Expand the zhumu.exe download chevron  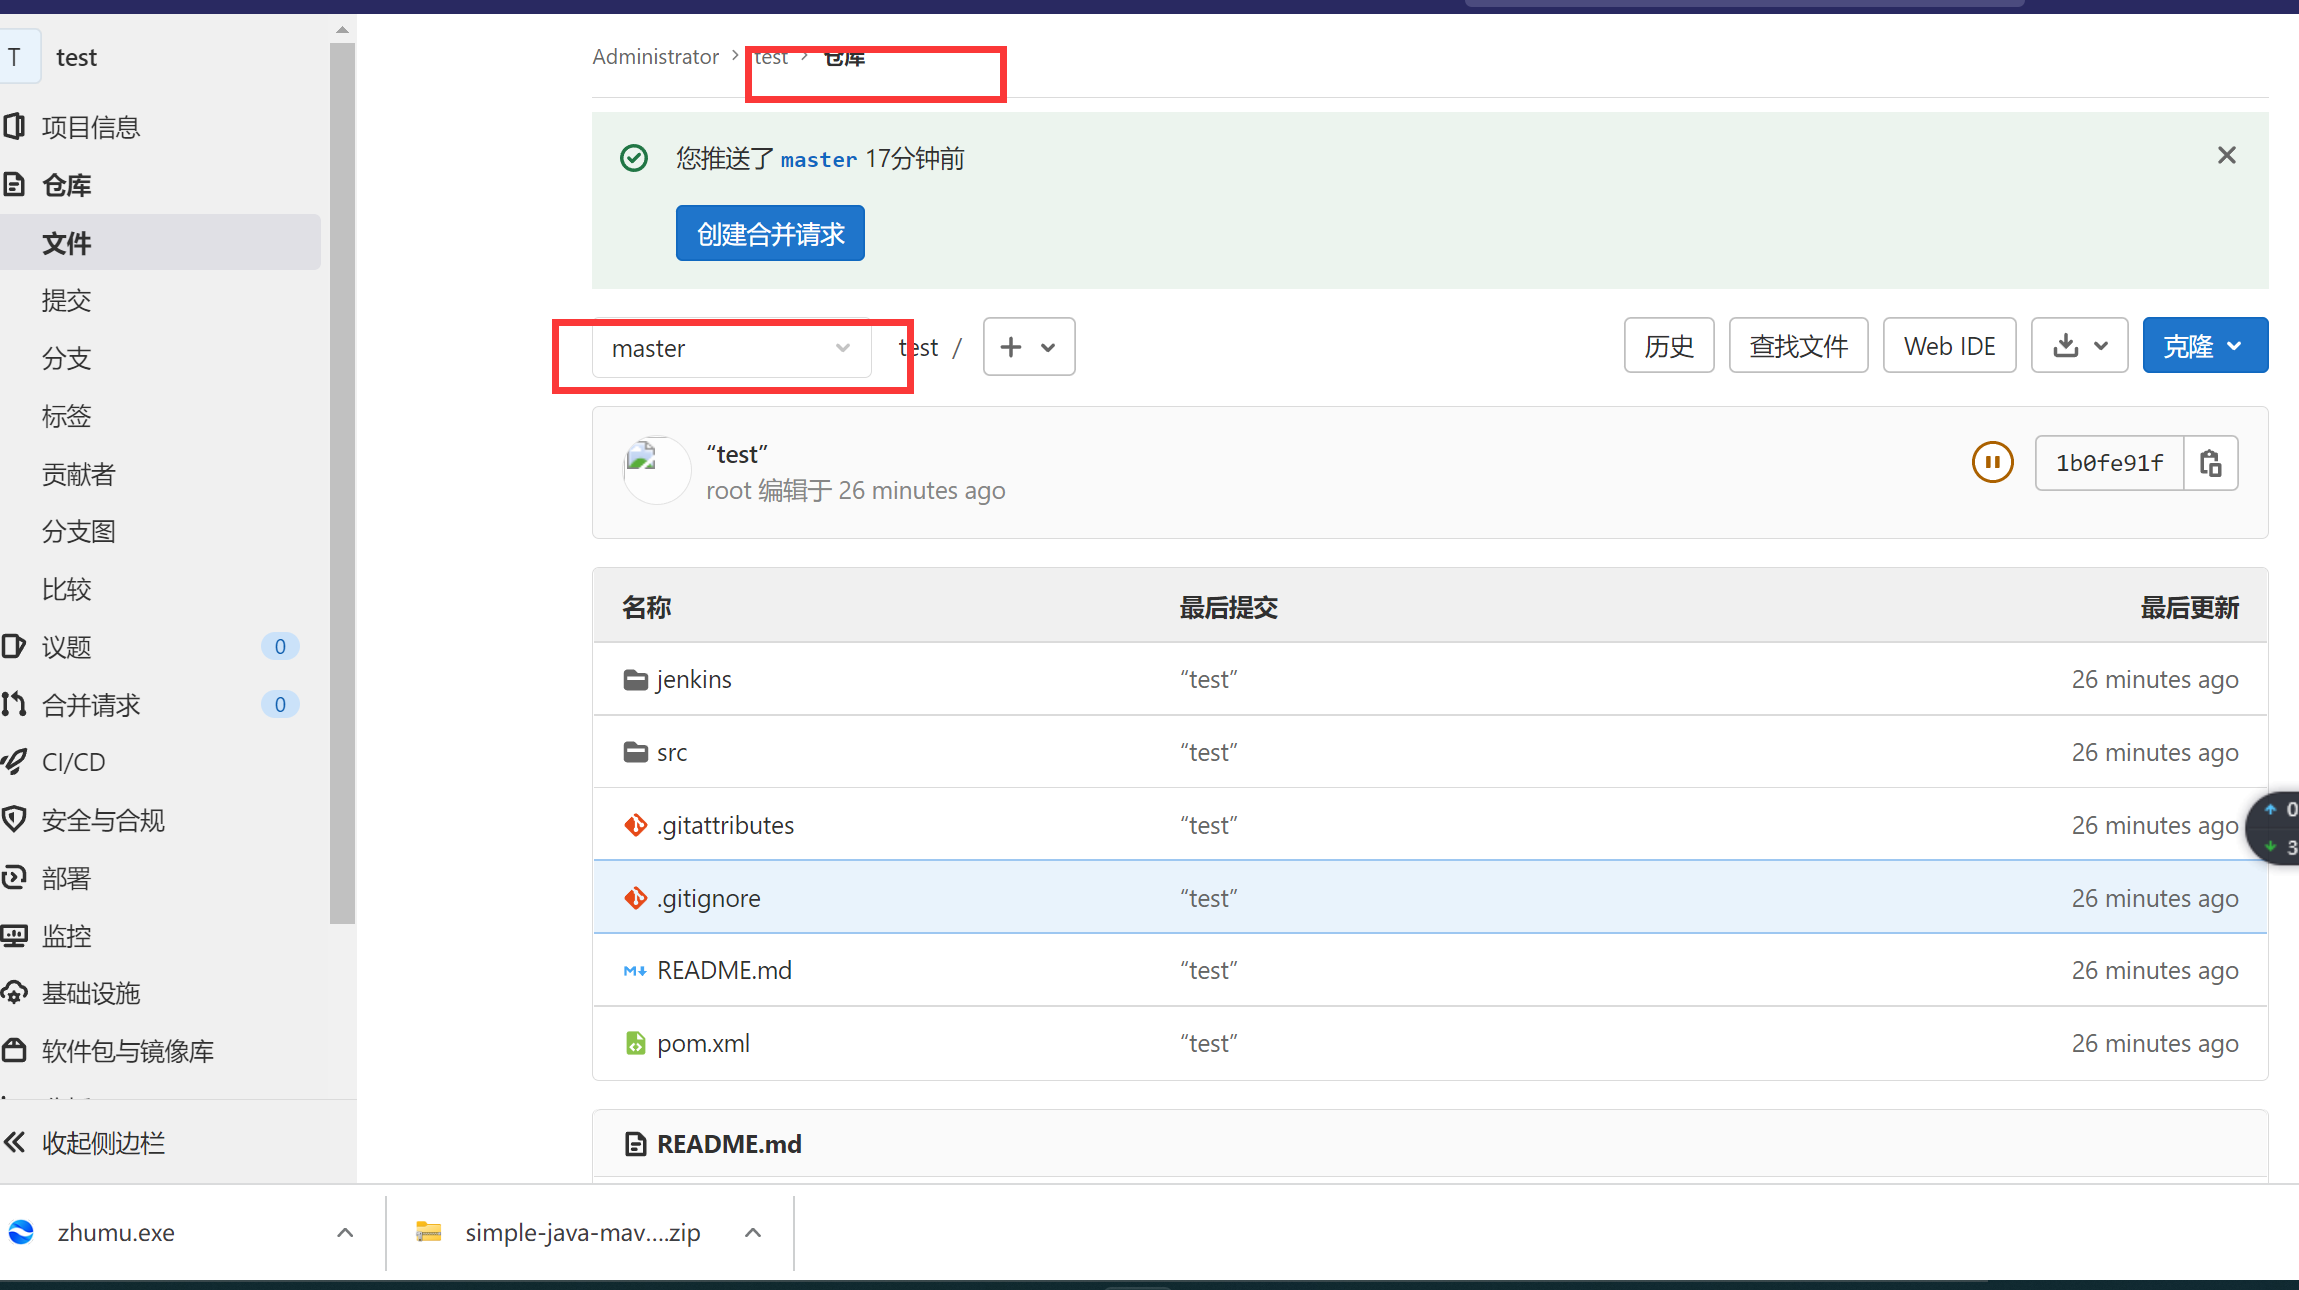click(x=344, y=1232)
